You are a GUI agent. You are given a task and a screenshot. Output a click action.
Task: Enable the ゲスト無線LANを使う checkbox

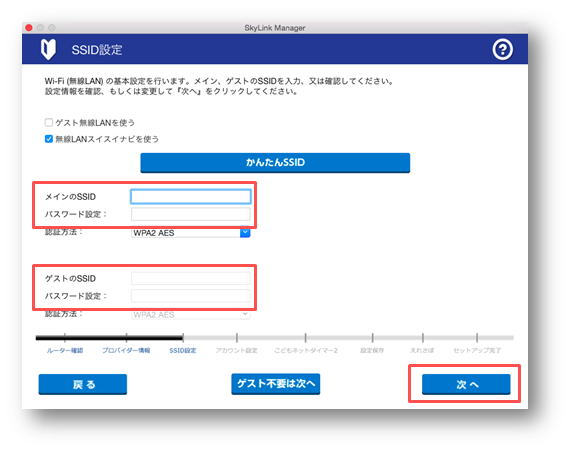point(49,122)
